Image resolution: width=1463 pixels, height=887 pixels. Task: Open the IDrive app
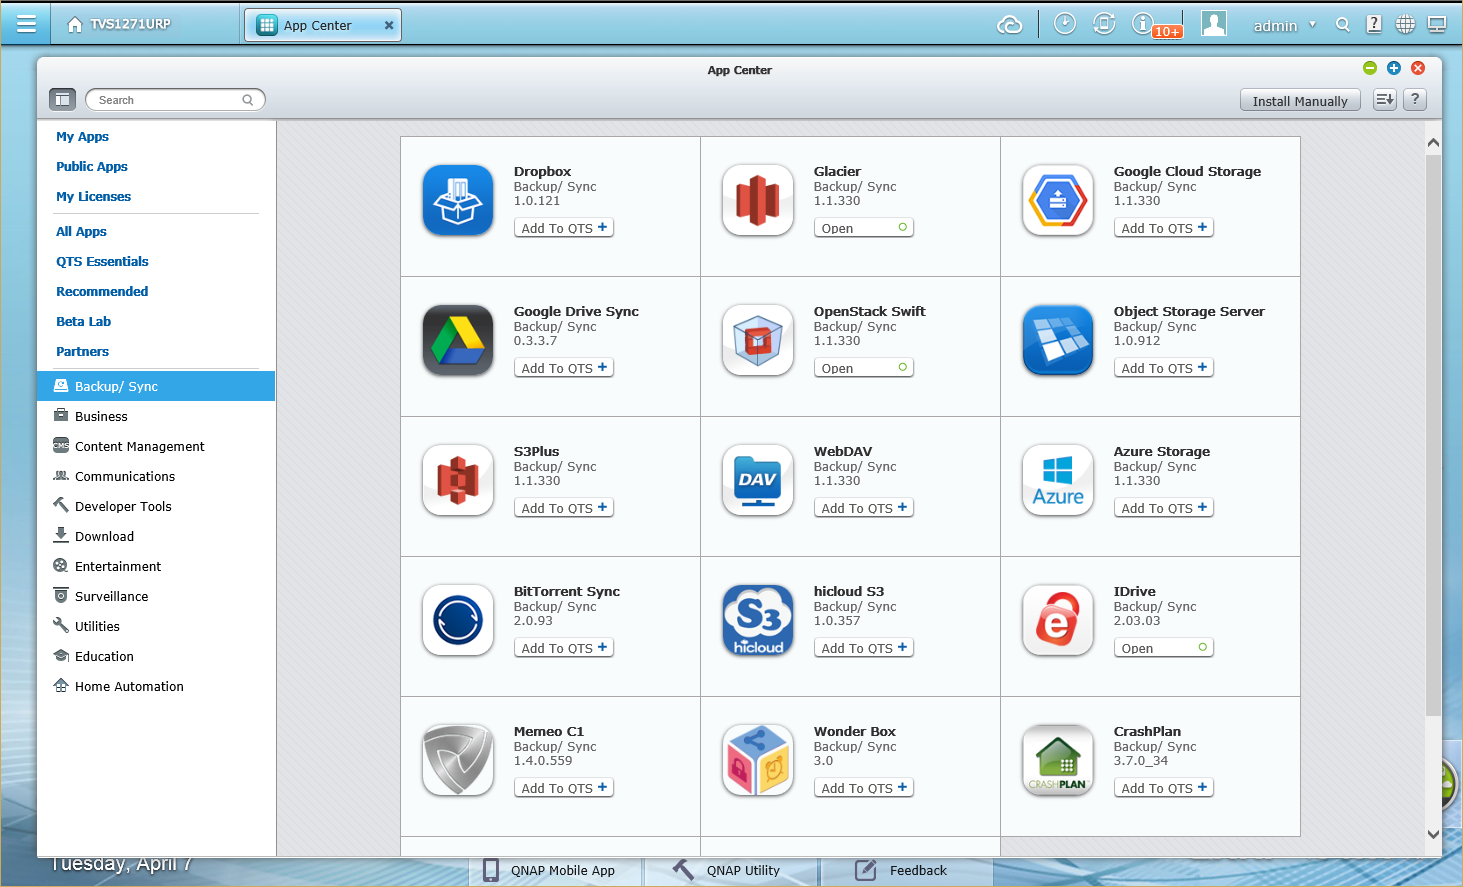click(1164, 648)
